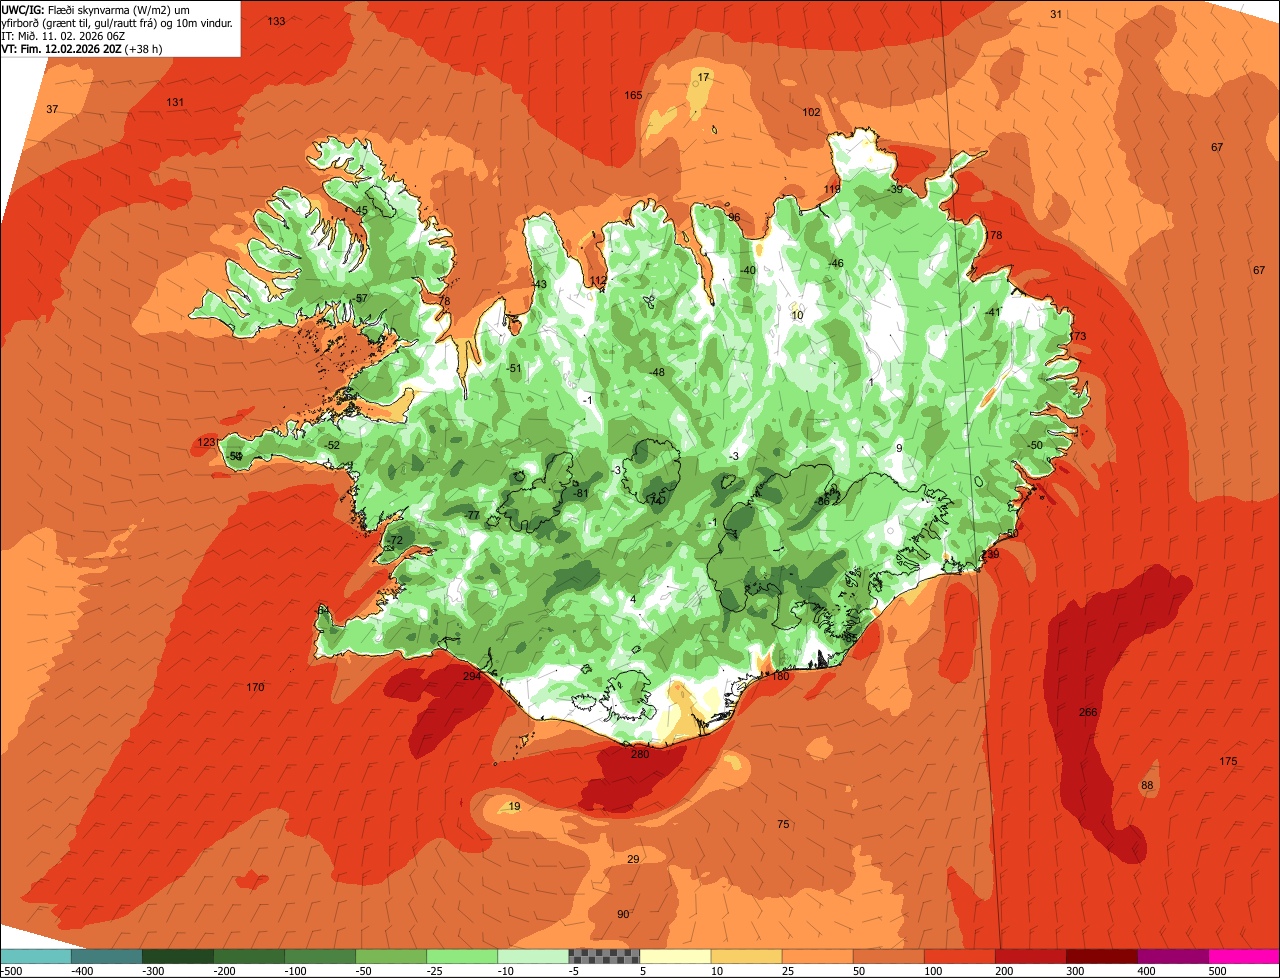Click the flux value '280' off the coast
1280x978 pixels.
(640, 754)
